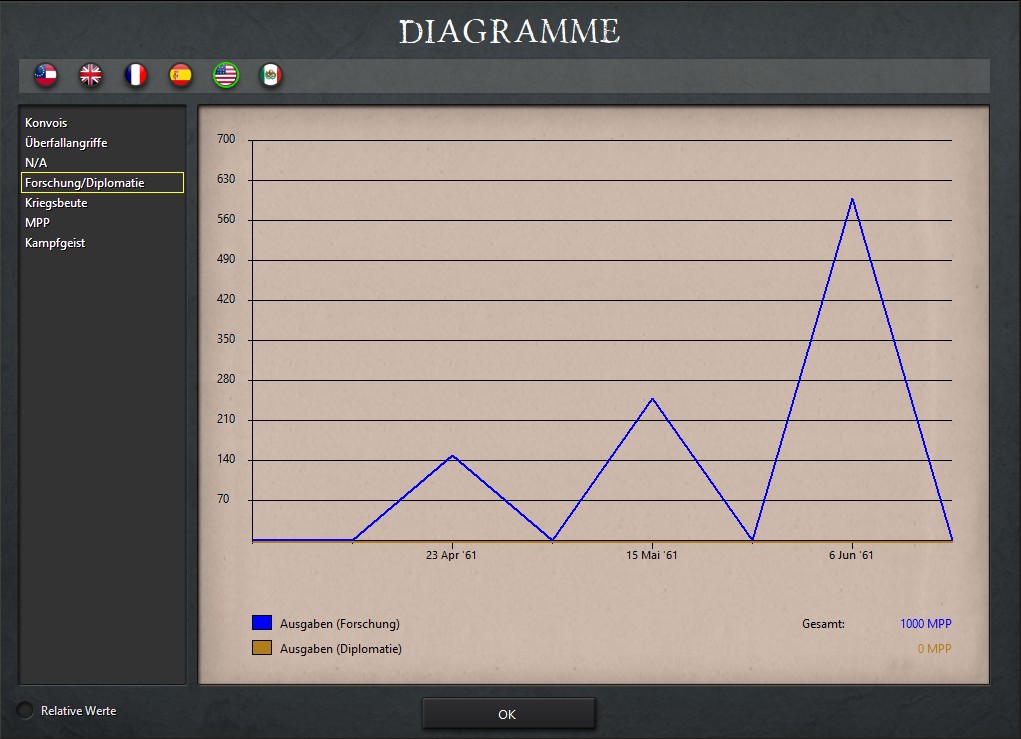1021x739 pixels.
Task: Select the United States flag icon
Action: coord(226,76)
